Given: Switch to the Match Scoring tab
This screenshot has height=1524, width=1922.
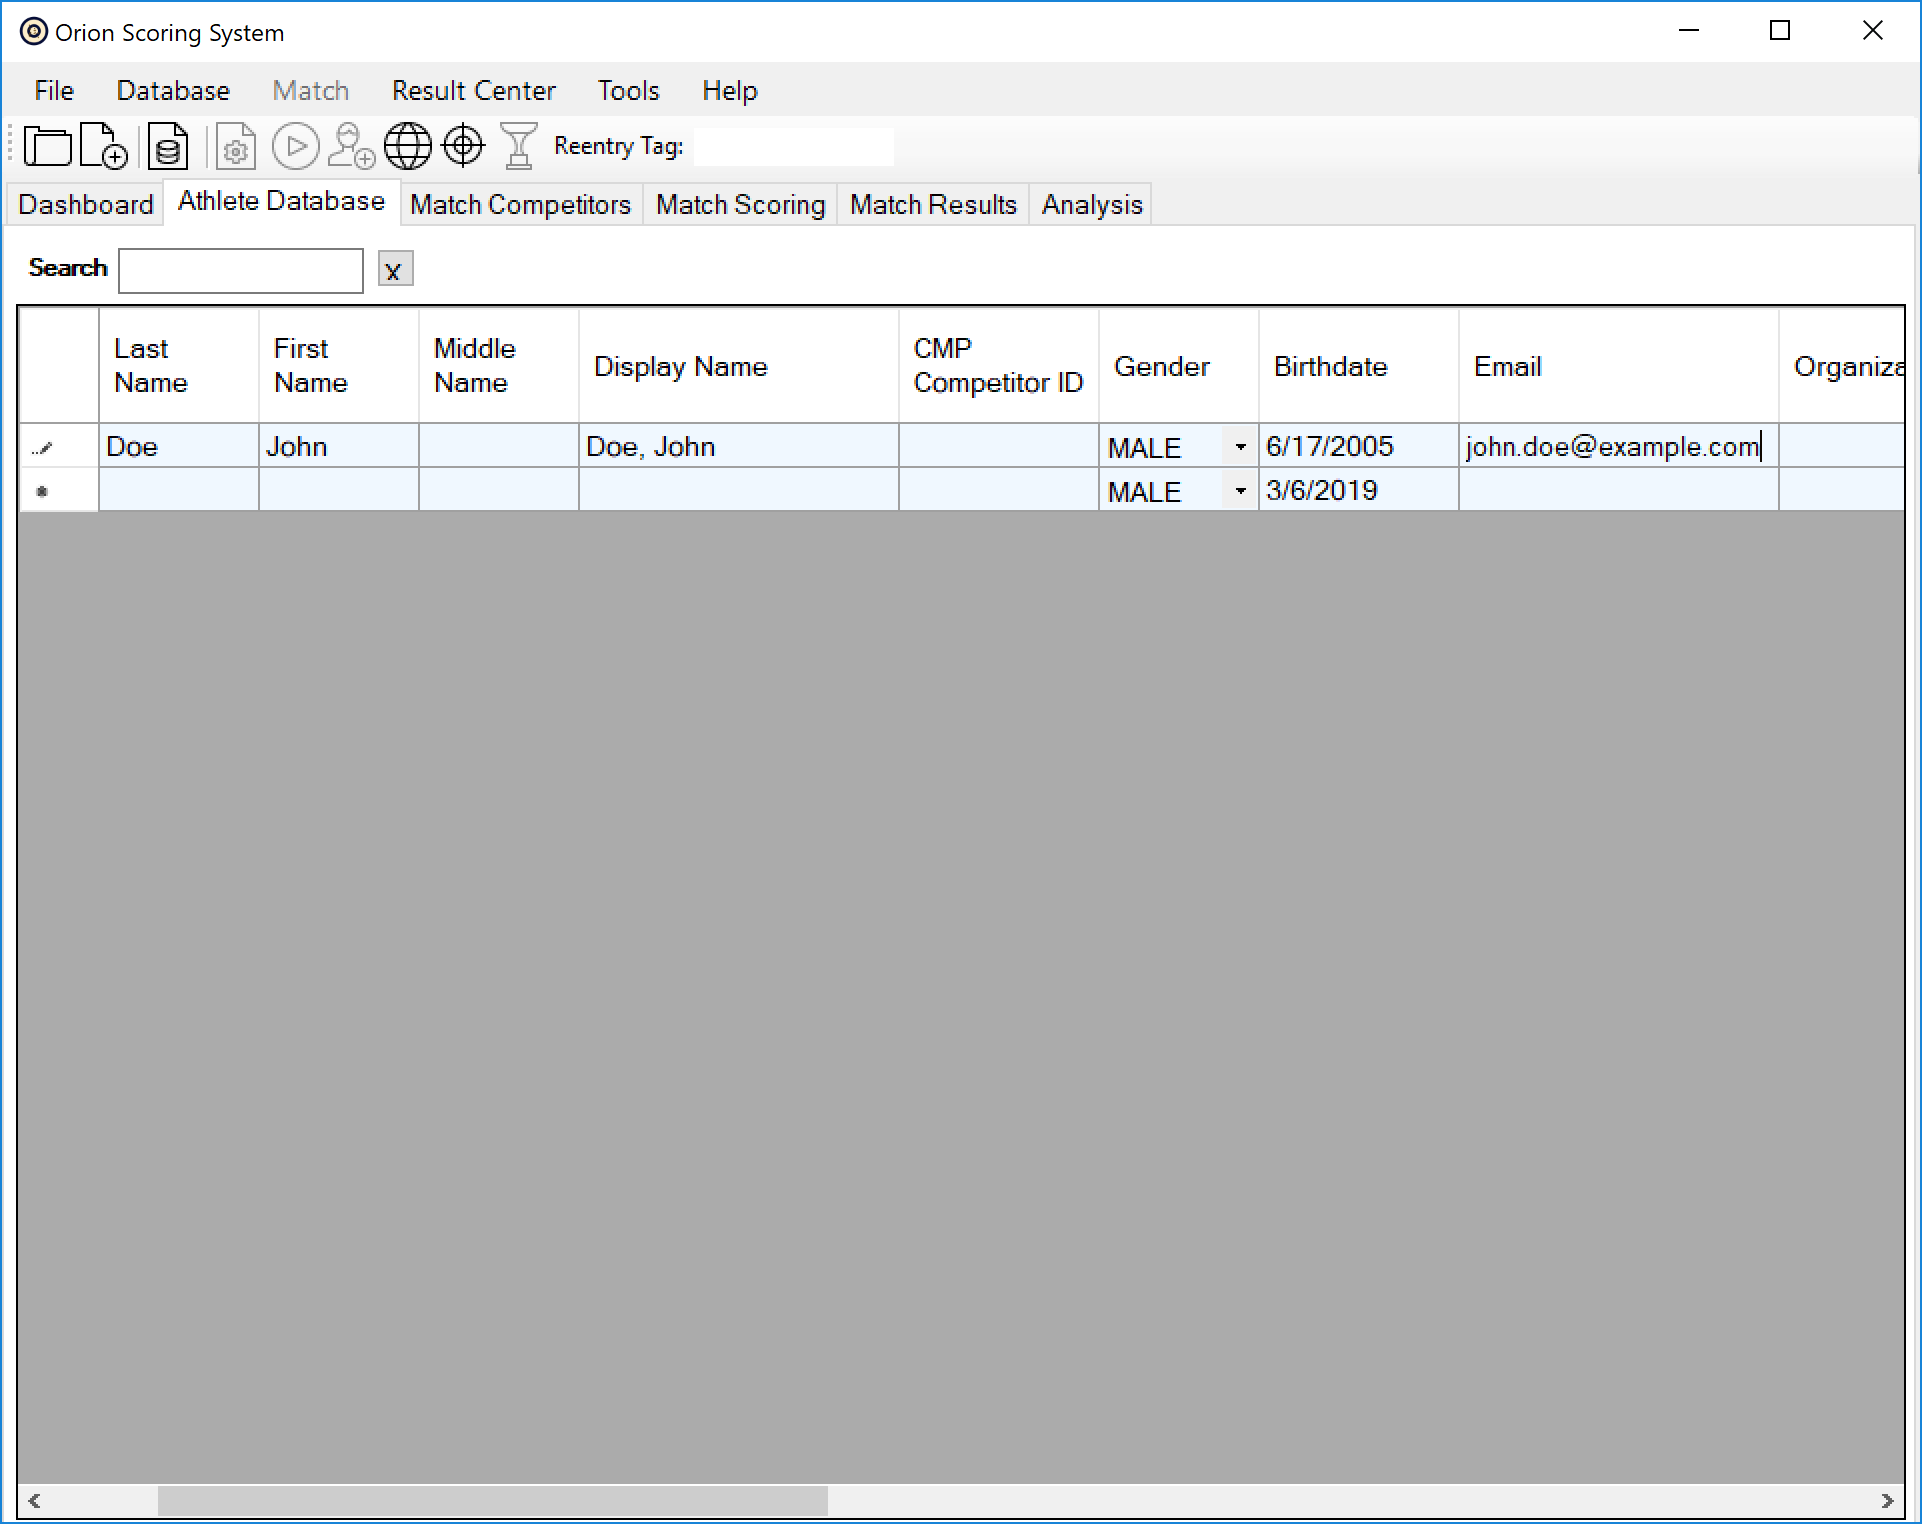Looking at the screenshot, I should [740, 204].
